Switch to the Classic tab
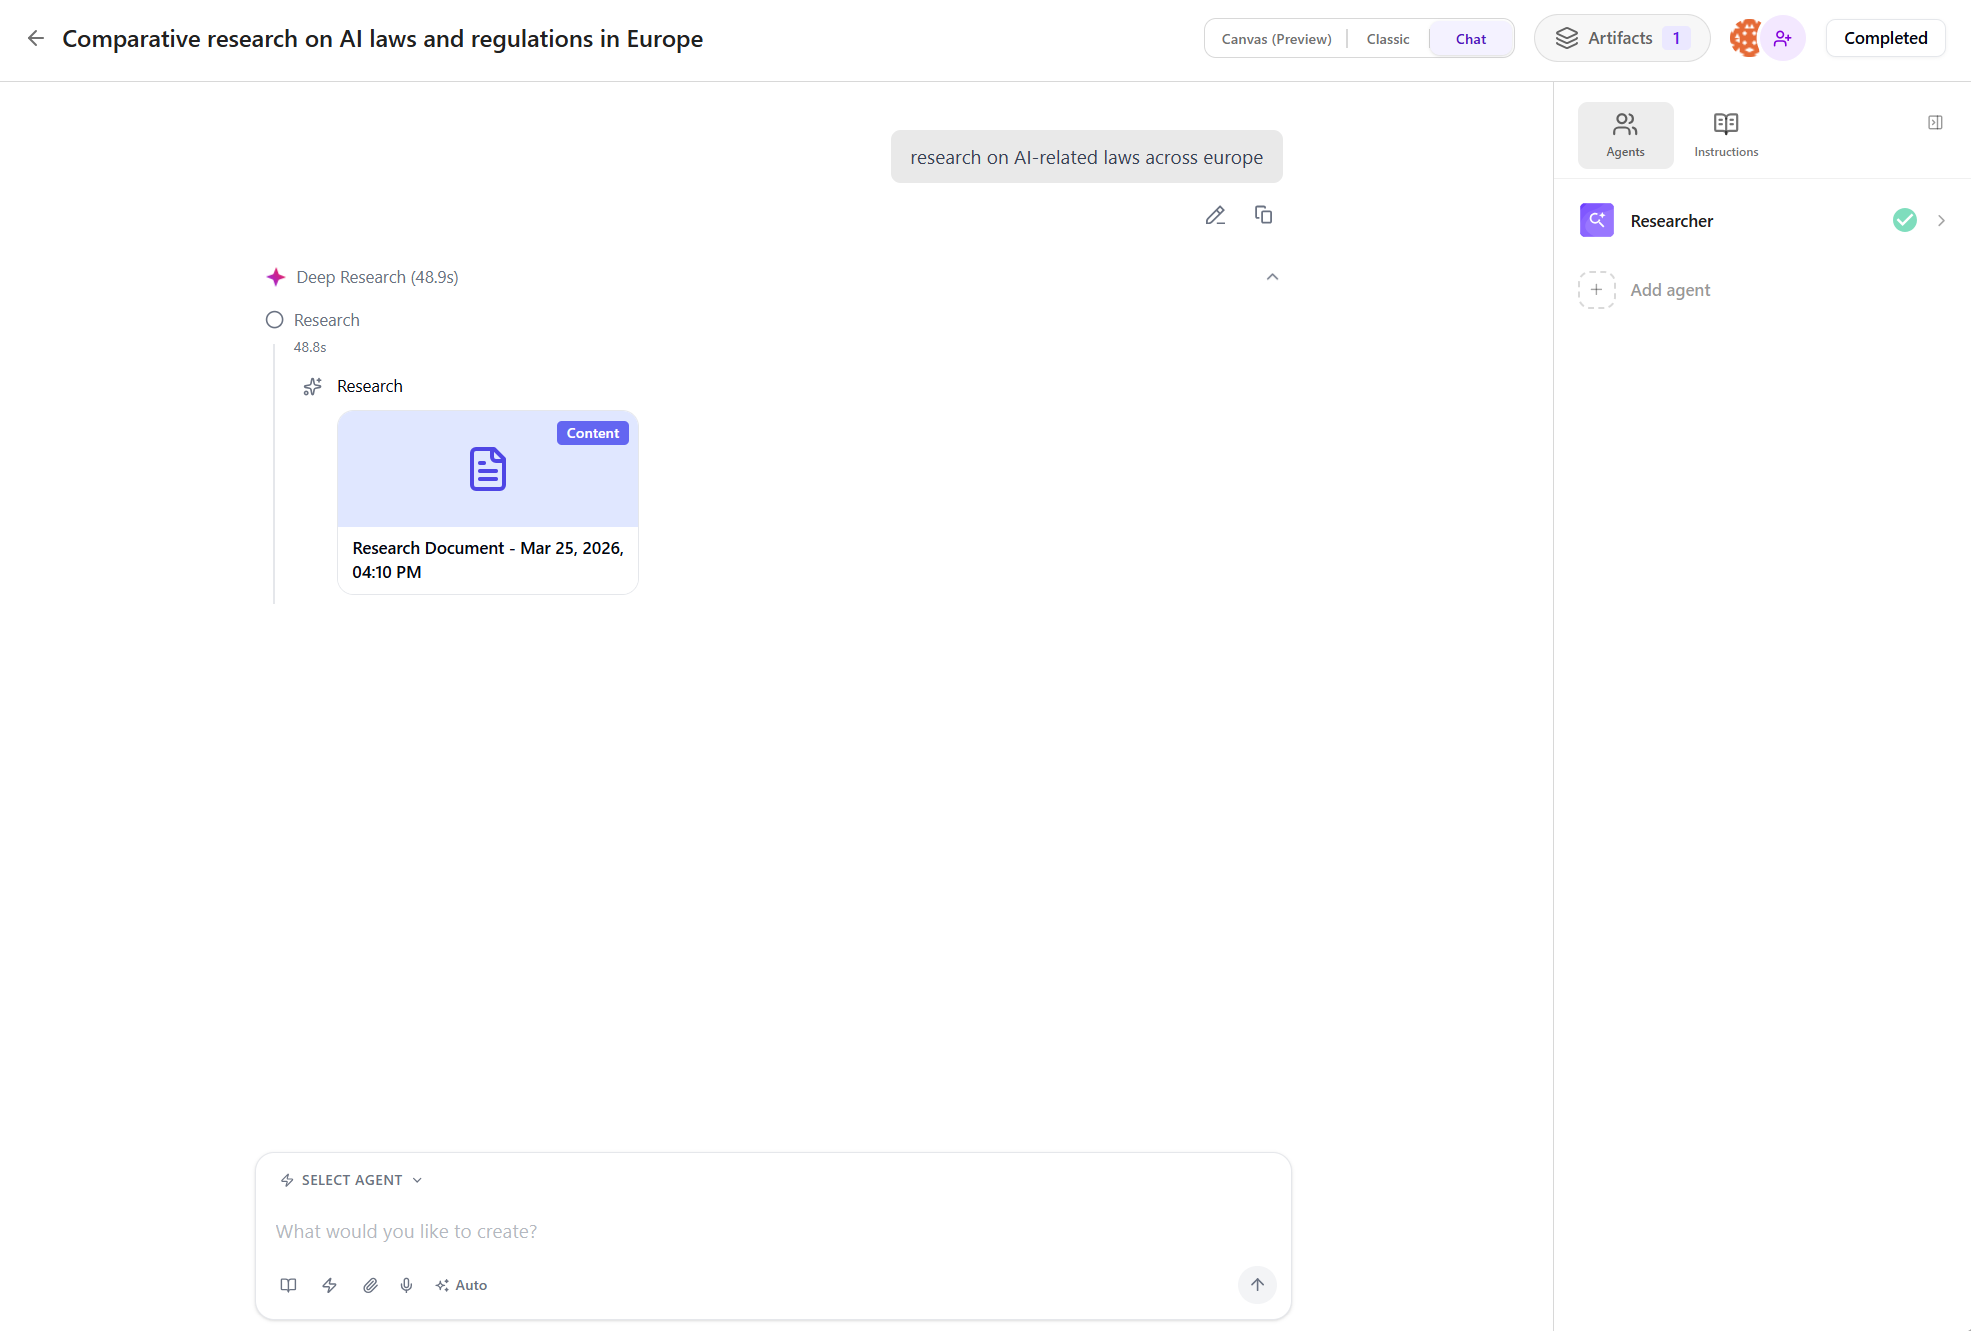This screenshot has width=1971, height=1331. tap(1388, 38)
